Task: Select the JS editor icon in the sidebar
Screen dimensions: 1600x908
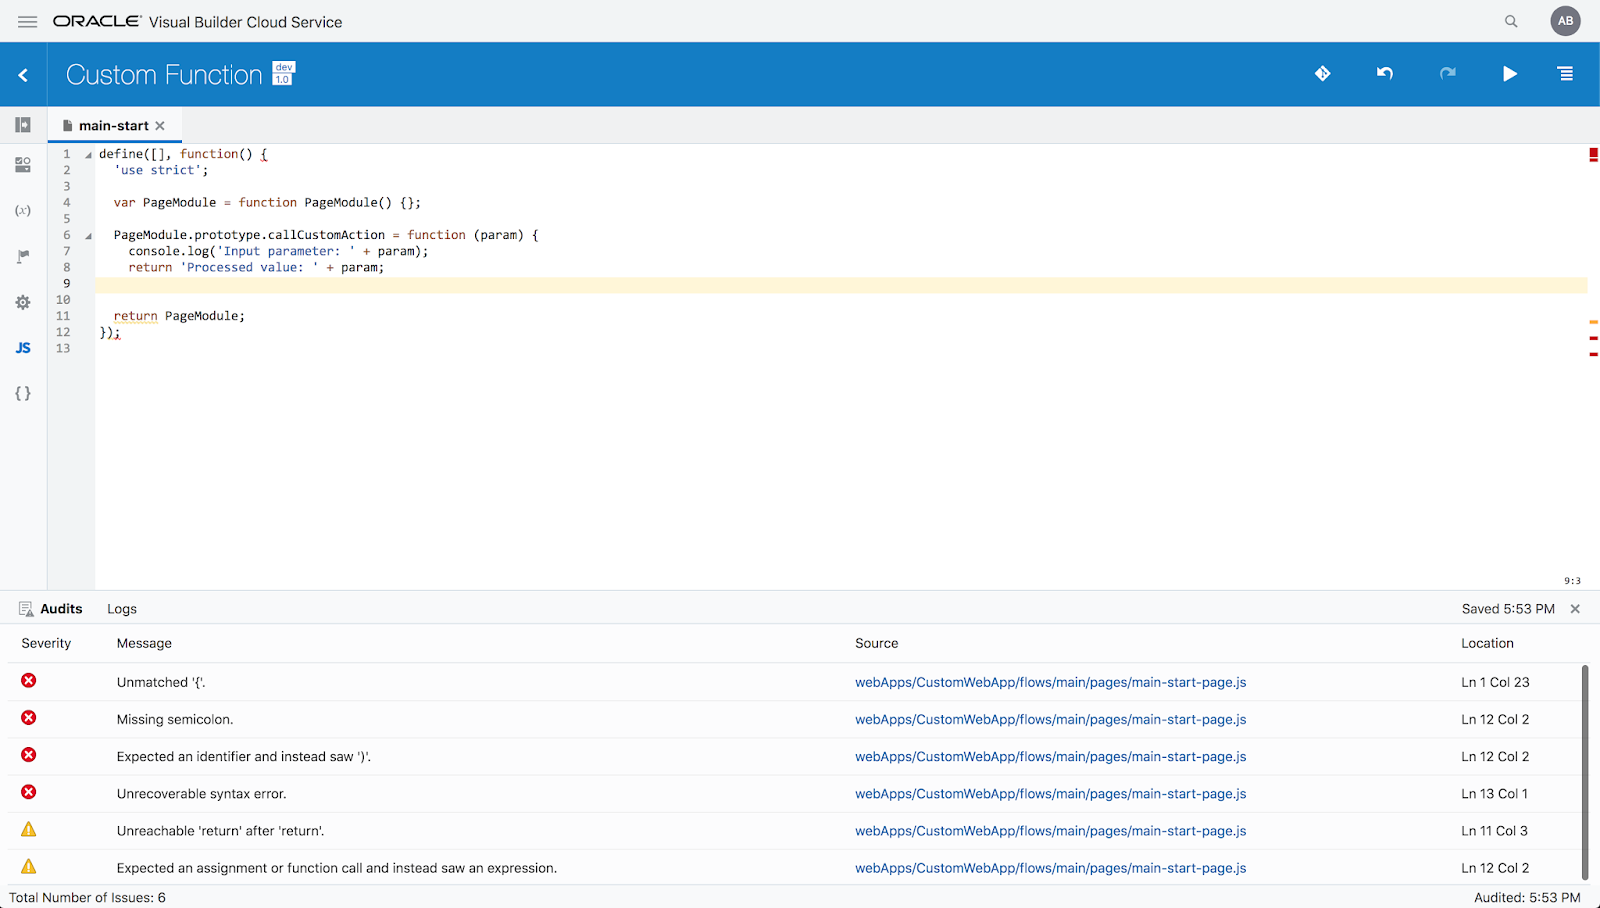Action: (22, 347)
